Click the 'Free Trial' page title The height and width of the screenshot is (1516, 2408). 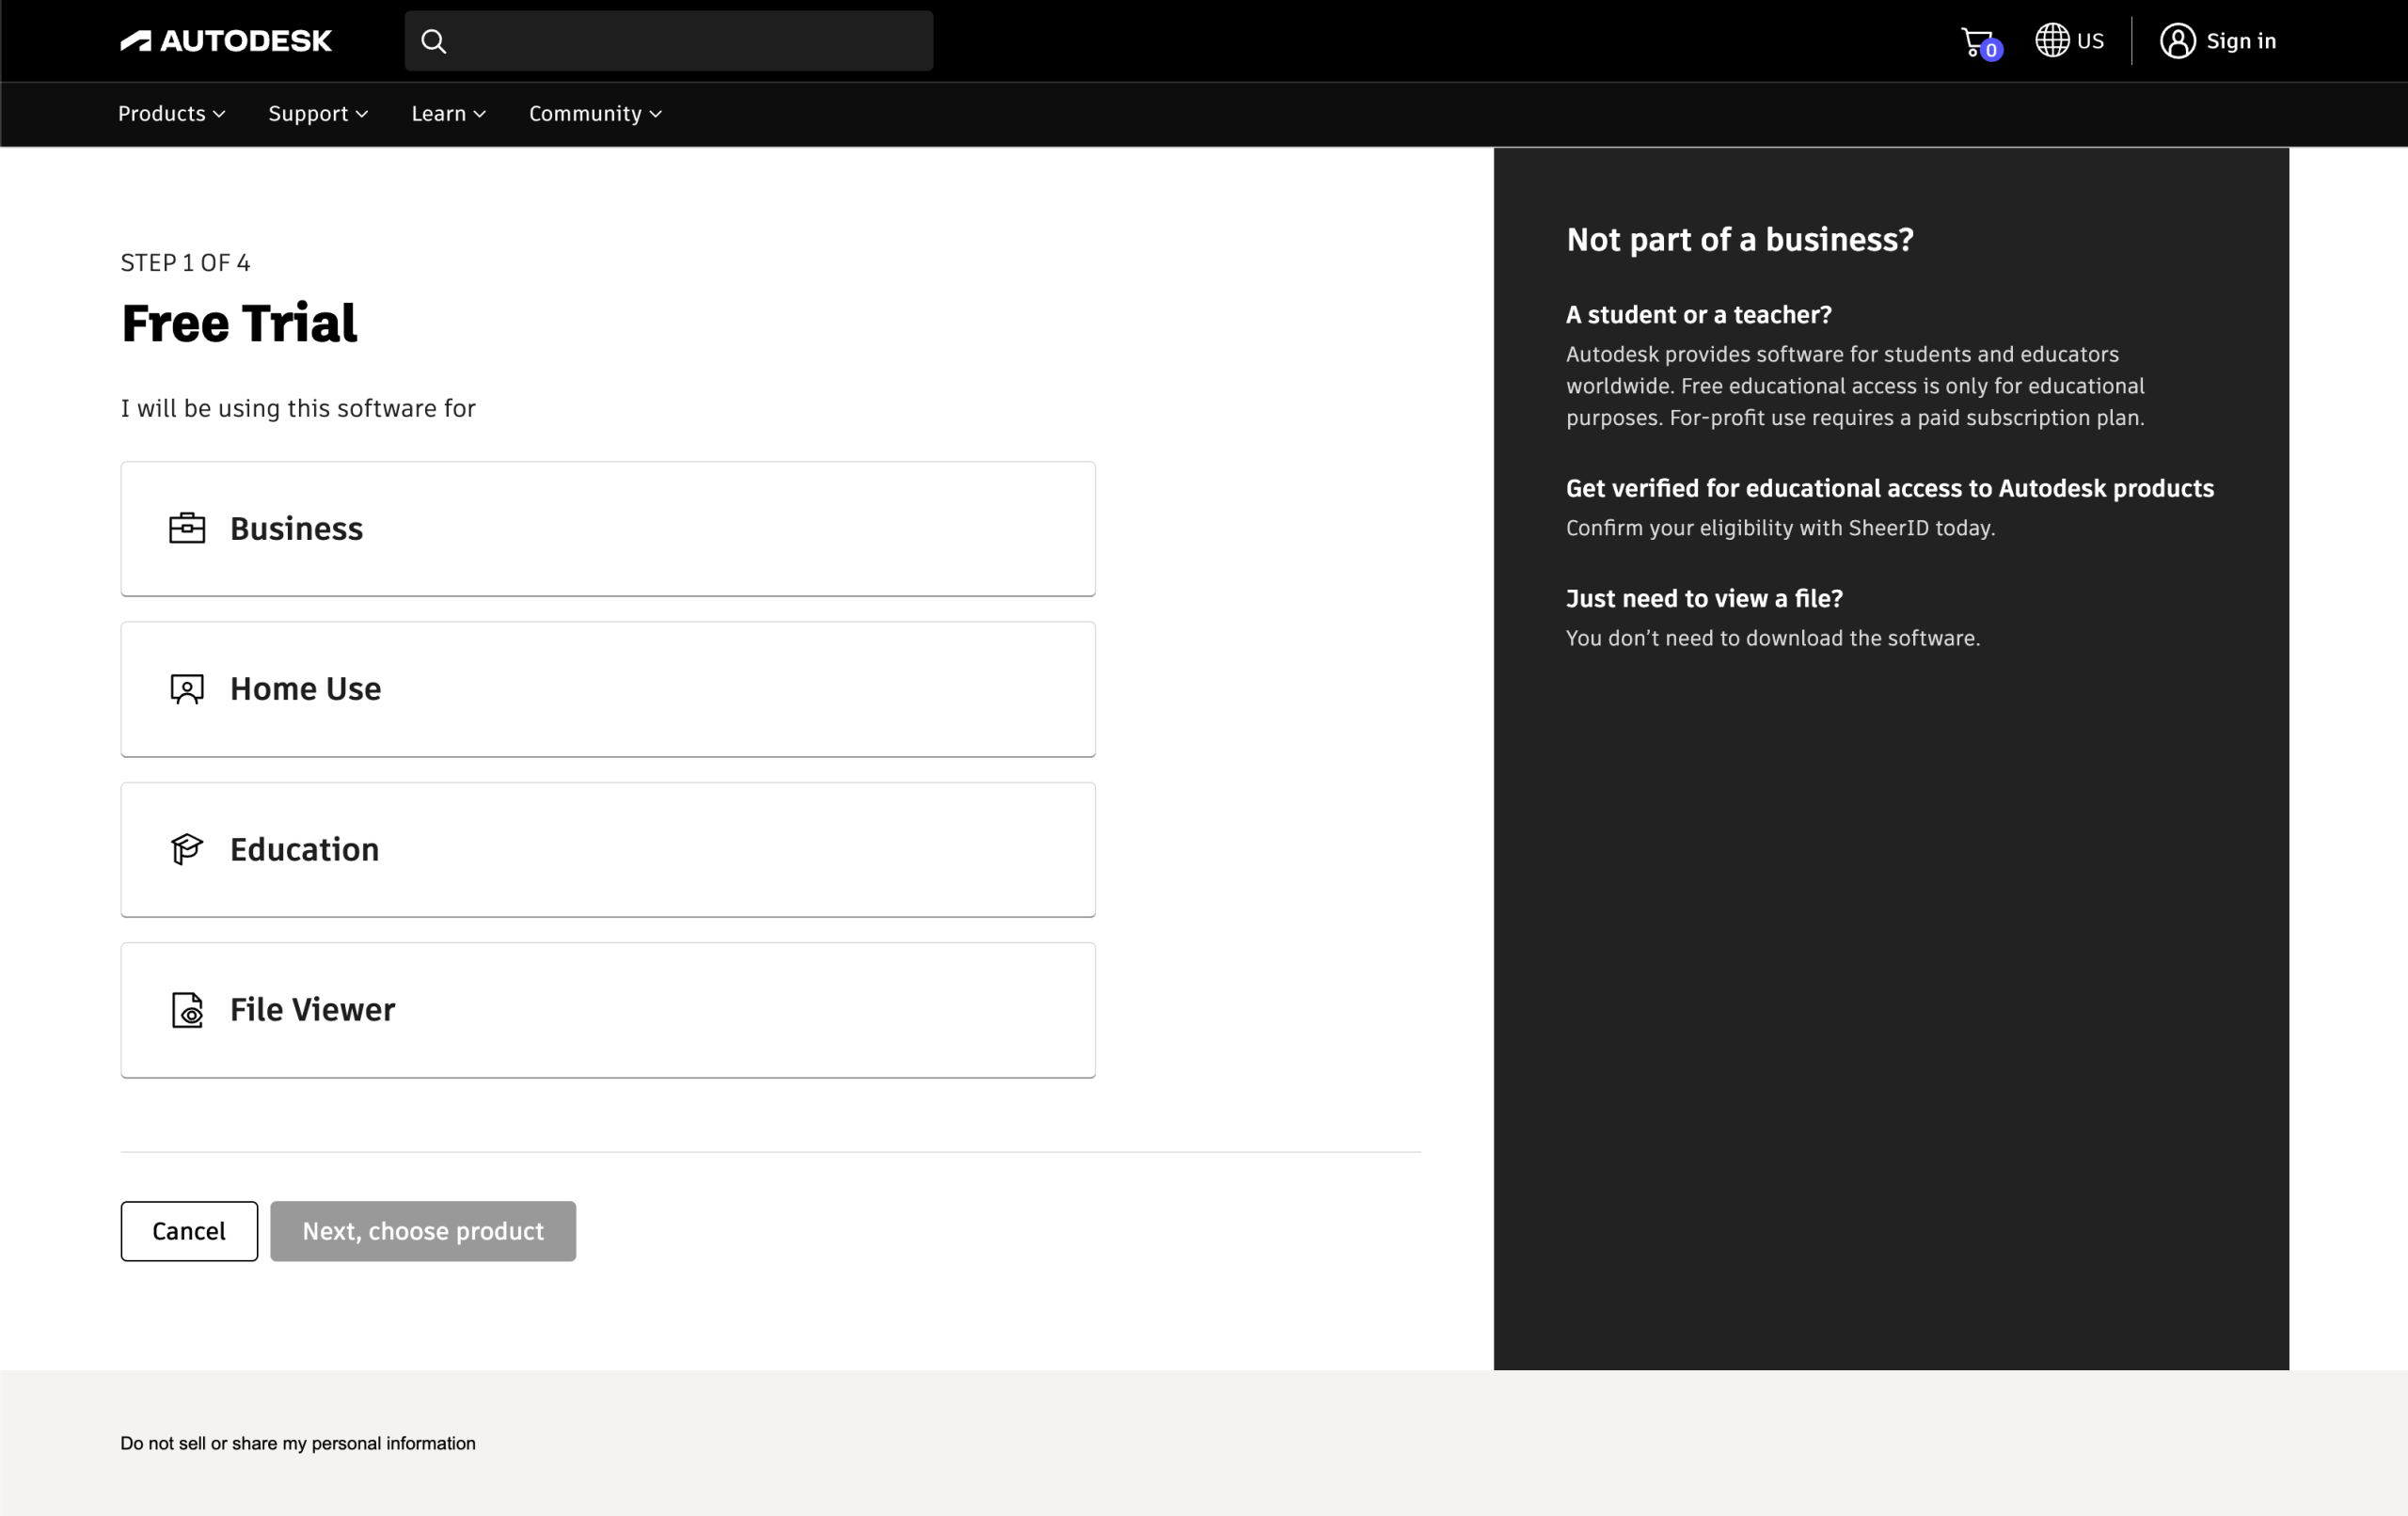(239, 323)
